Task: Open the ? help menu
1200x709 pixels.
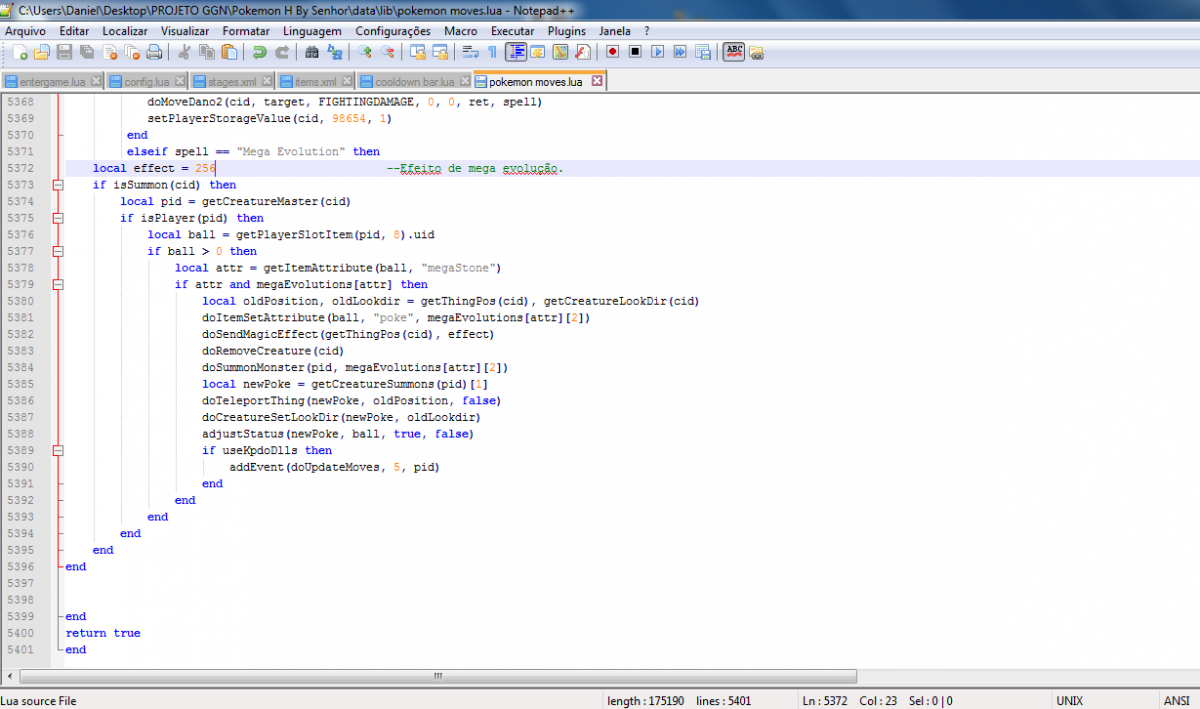Action: 647,31
